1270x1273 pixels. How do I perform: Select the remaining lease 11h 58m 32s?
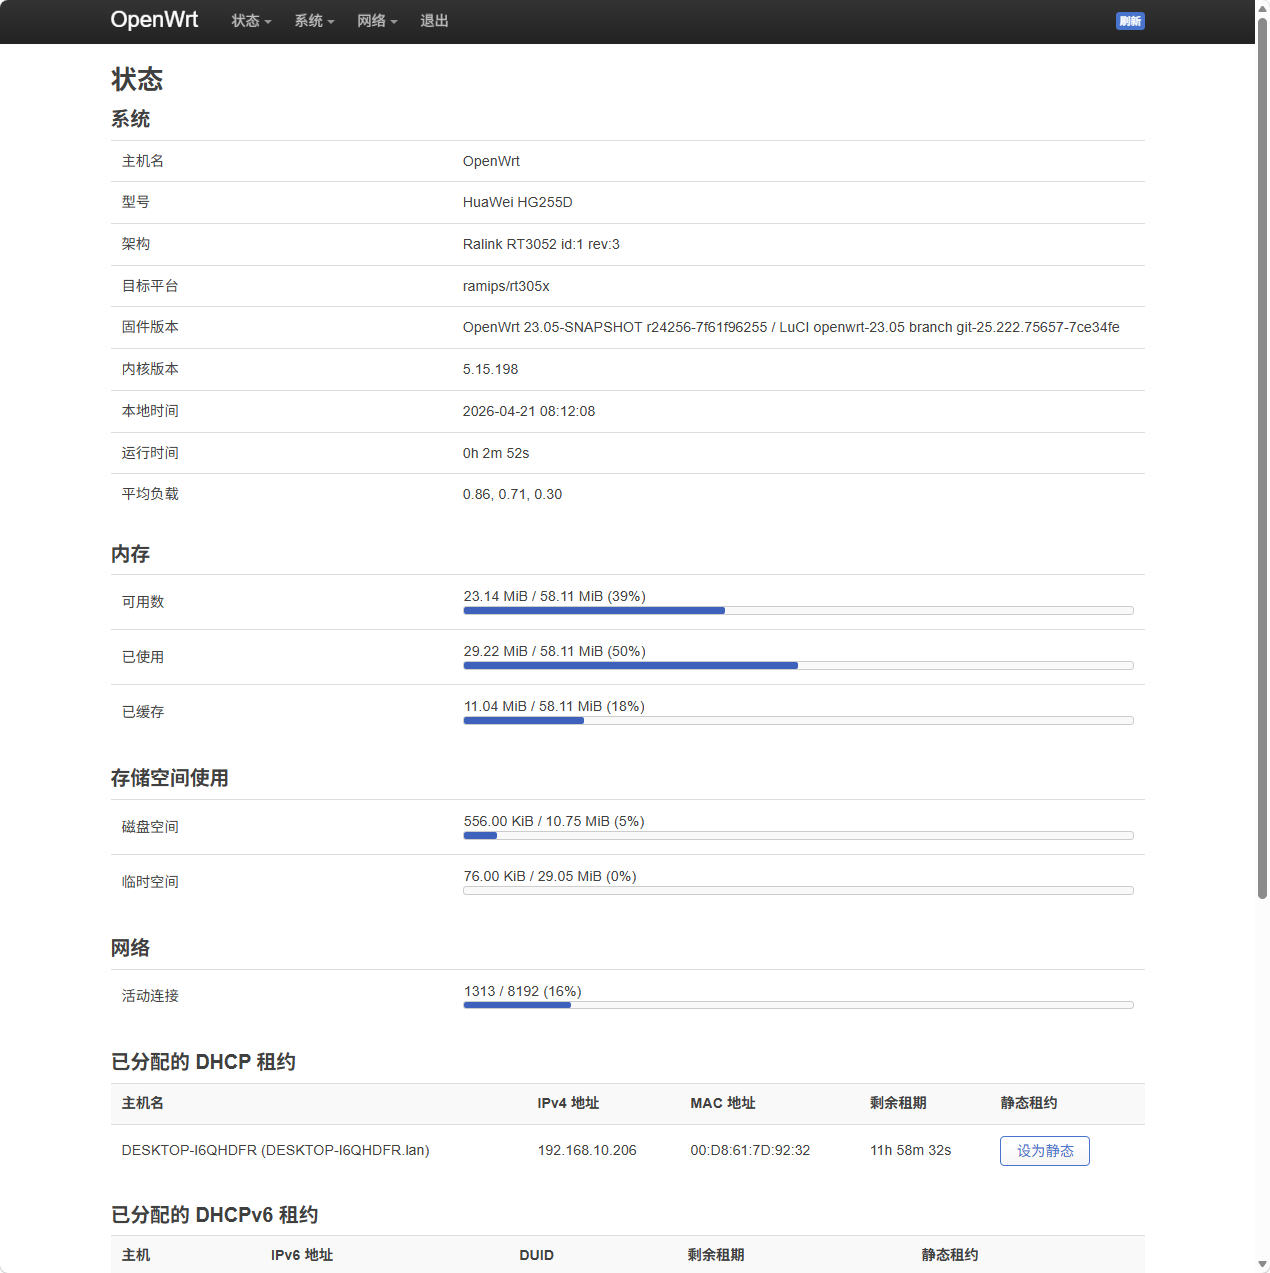click(910, 1150)
